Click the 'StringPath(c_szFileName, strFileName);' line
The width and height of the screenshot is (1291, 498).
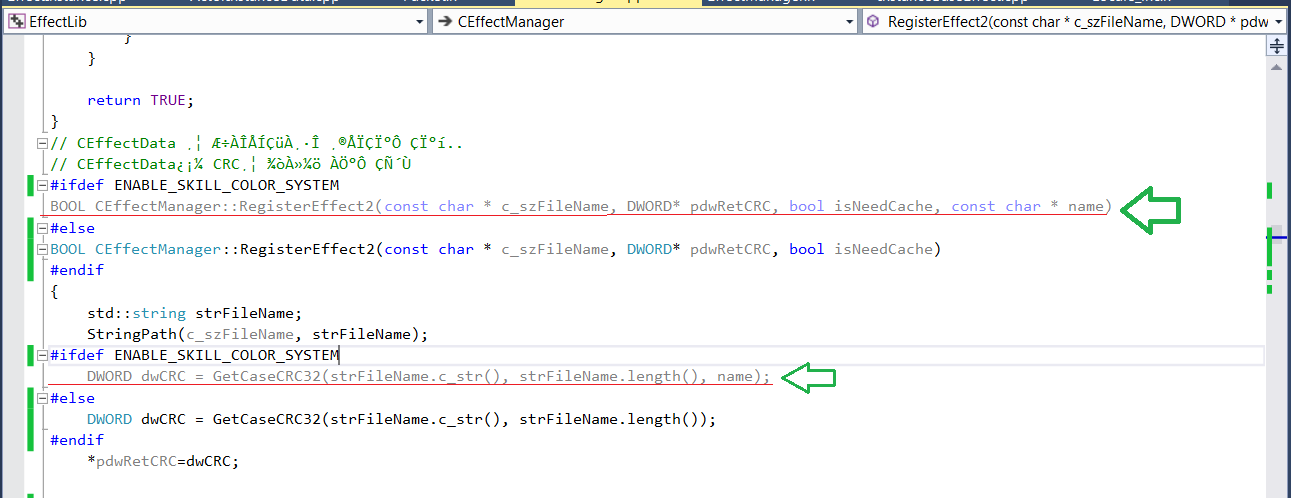click(x=257, y=334)
